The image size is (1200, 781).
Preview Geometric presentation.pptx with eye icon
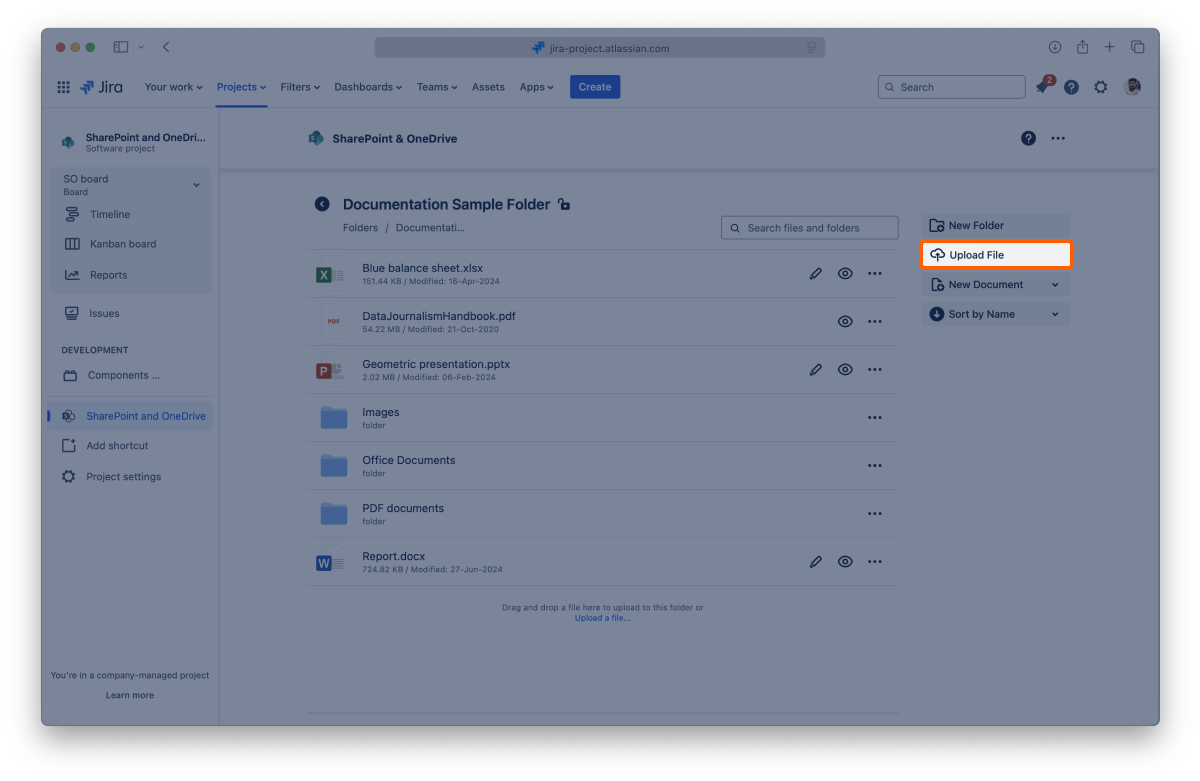coord(845,370)
